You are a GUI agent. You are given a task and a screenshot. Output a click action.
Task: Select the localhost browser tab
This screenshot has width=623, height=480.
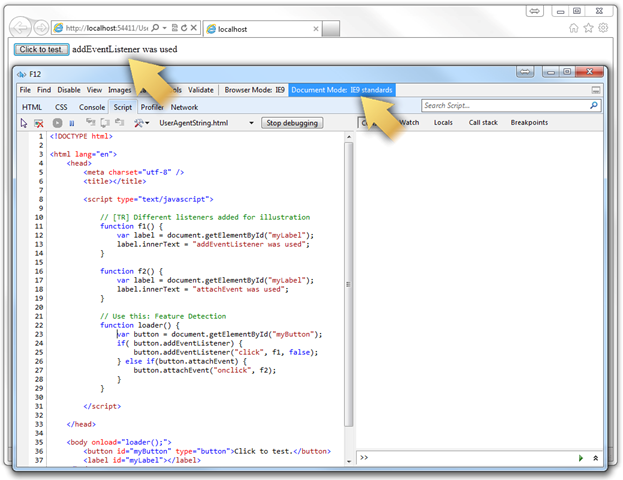coord(262,29)
